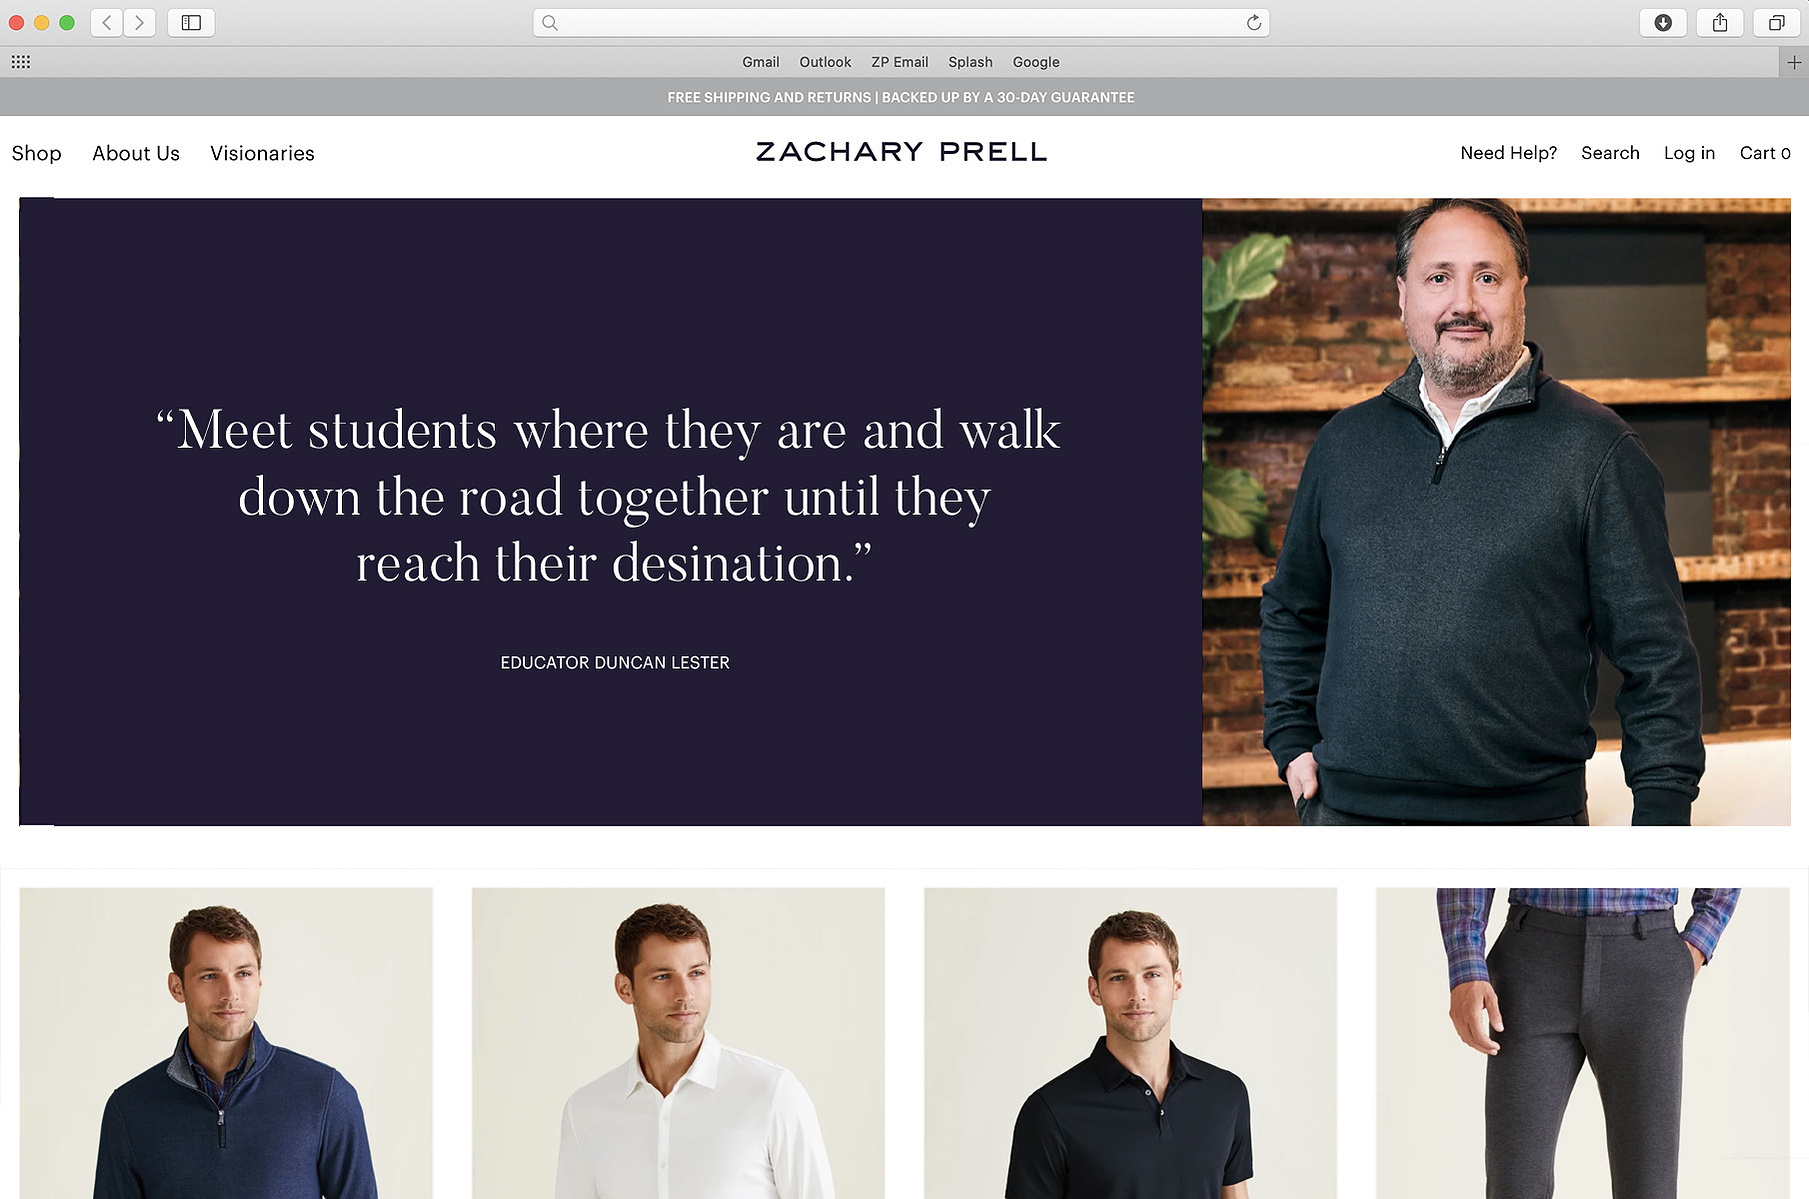Open the Cart 0 link
This screenshot has height=1199, width=1809.
click(1765, 153)
